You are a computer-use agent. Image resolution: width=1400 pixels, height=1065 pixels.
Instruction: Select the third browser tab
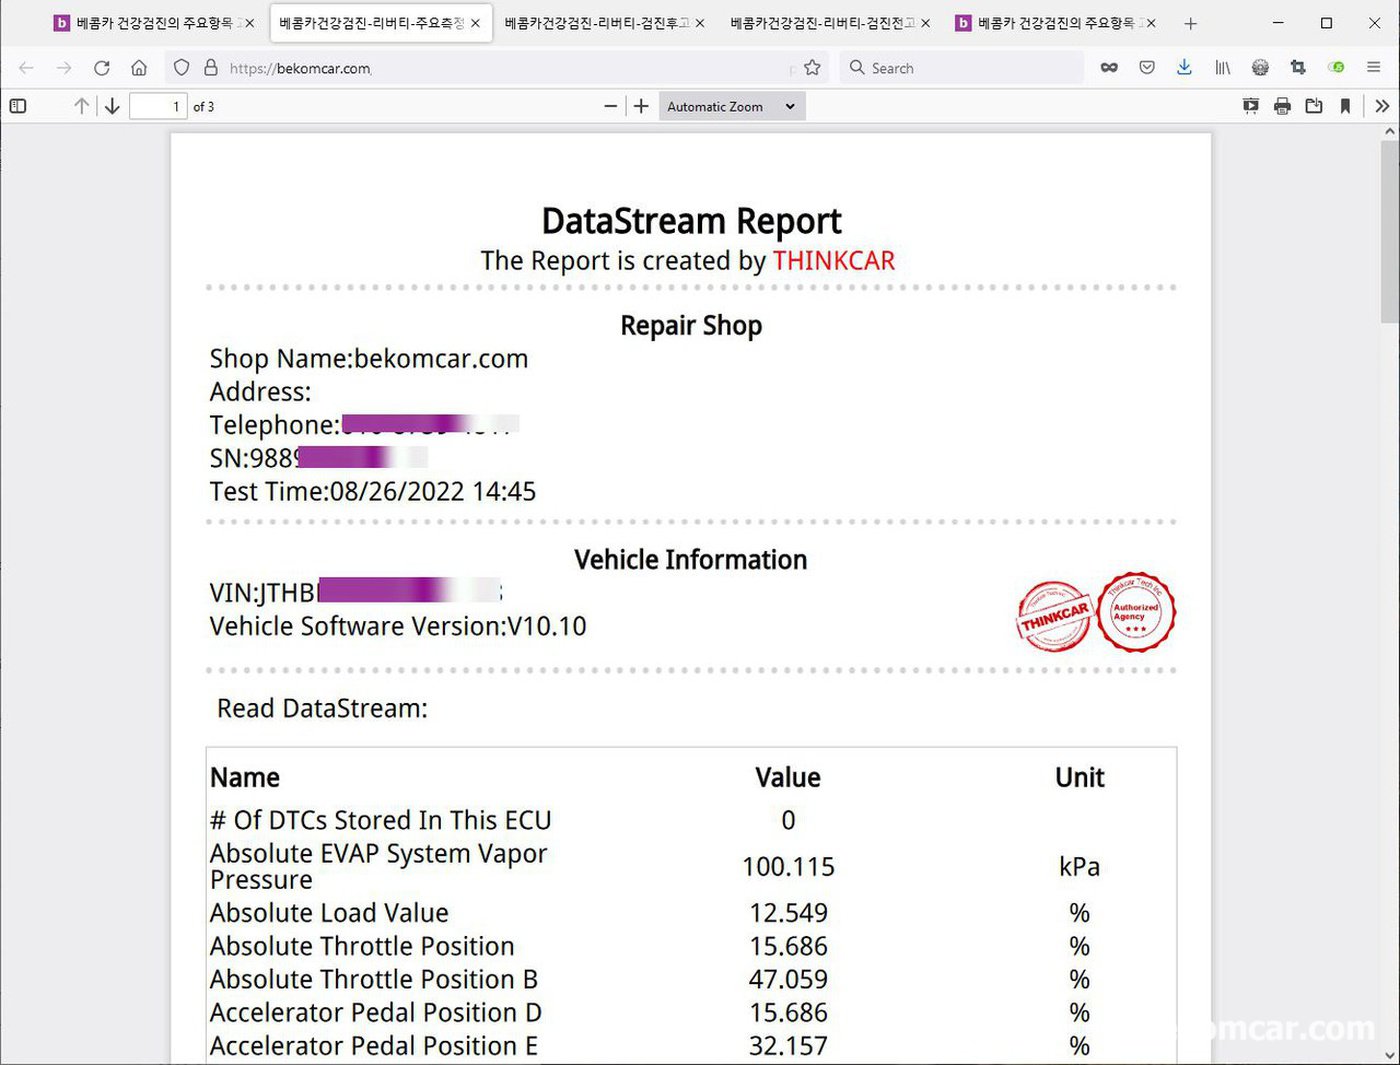(x=603, y=22)
